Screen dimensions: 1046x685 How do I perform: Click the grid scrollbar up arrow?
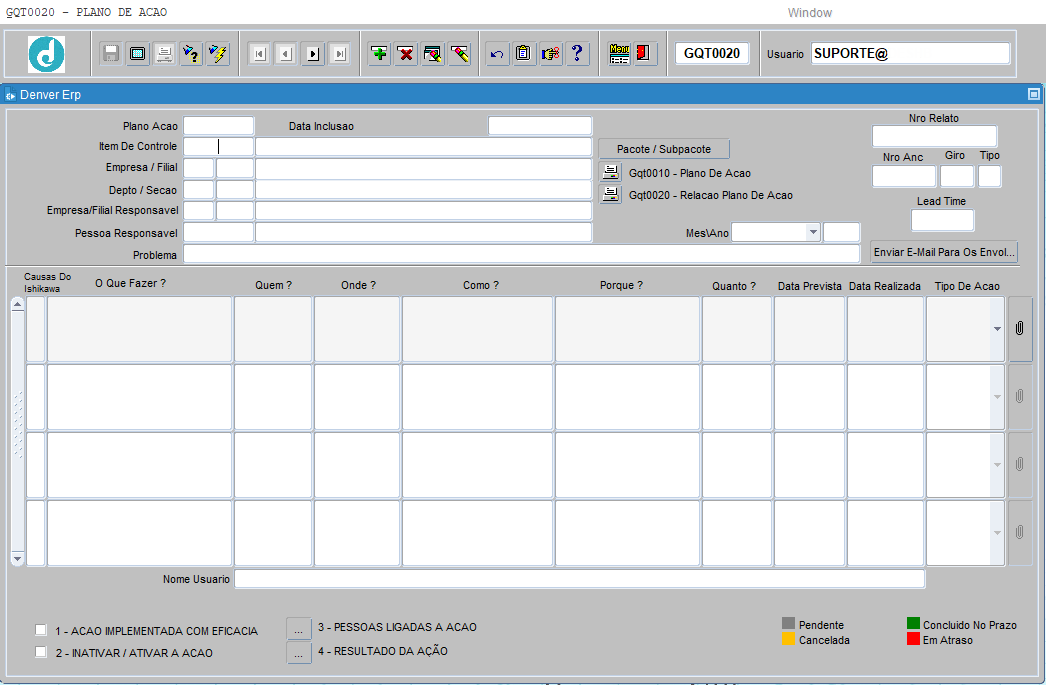(17, 304)
